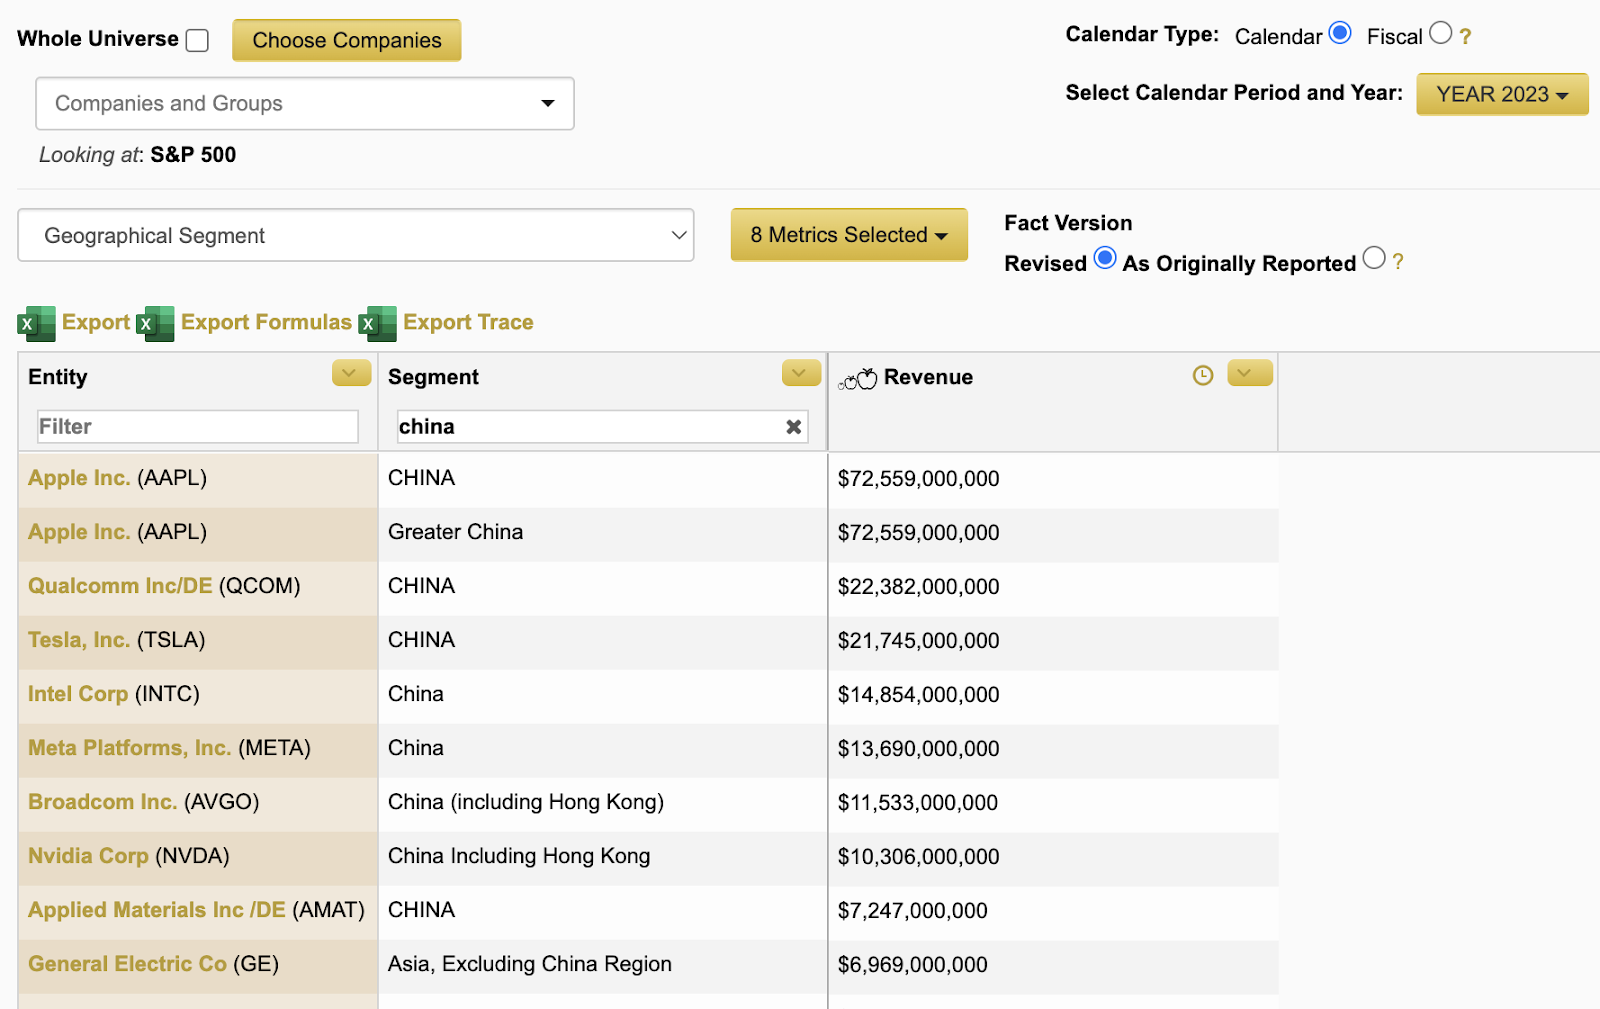Click the Revenue column header
The height and width of the screenshot is (1009, 1600).
coord(928,377)
